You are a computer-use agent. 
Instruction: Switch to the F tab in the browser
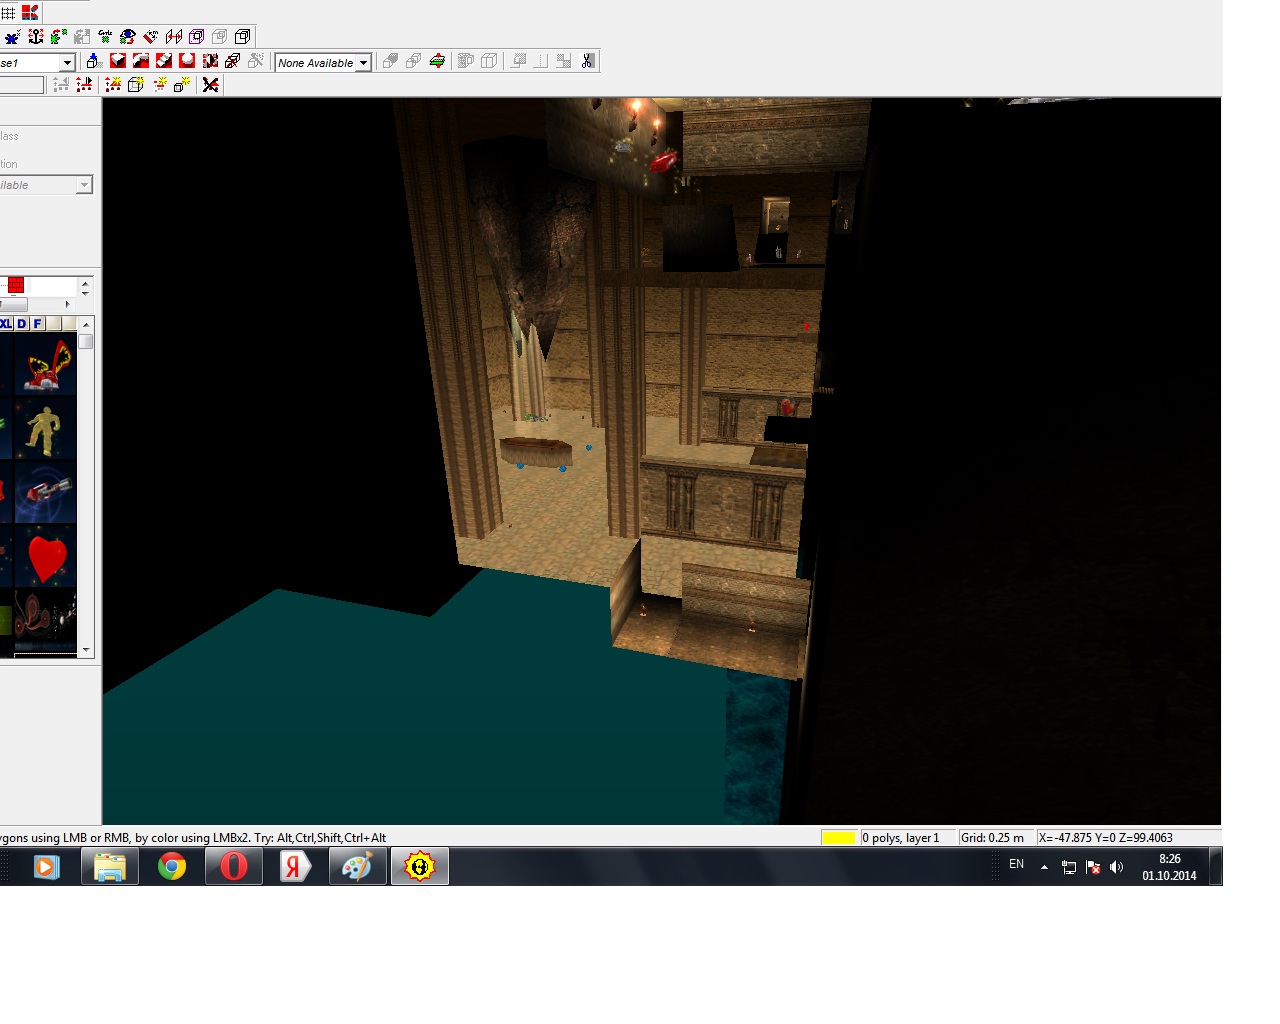point(38,324)
